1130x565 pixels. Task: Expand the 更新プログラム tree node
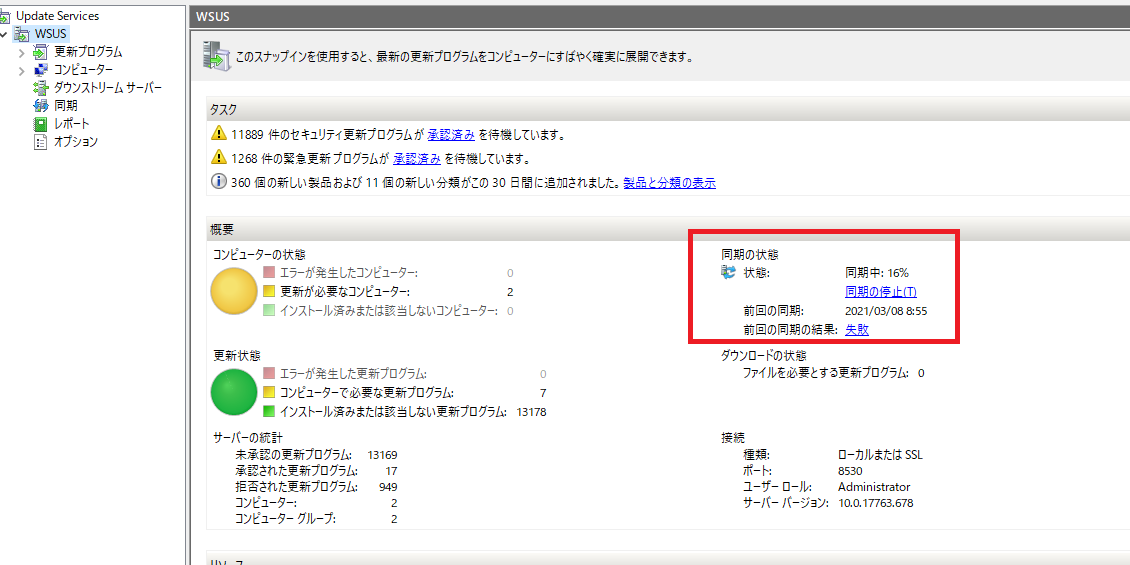[x=22, y=53]
